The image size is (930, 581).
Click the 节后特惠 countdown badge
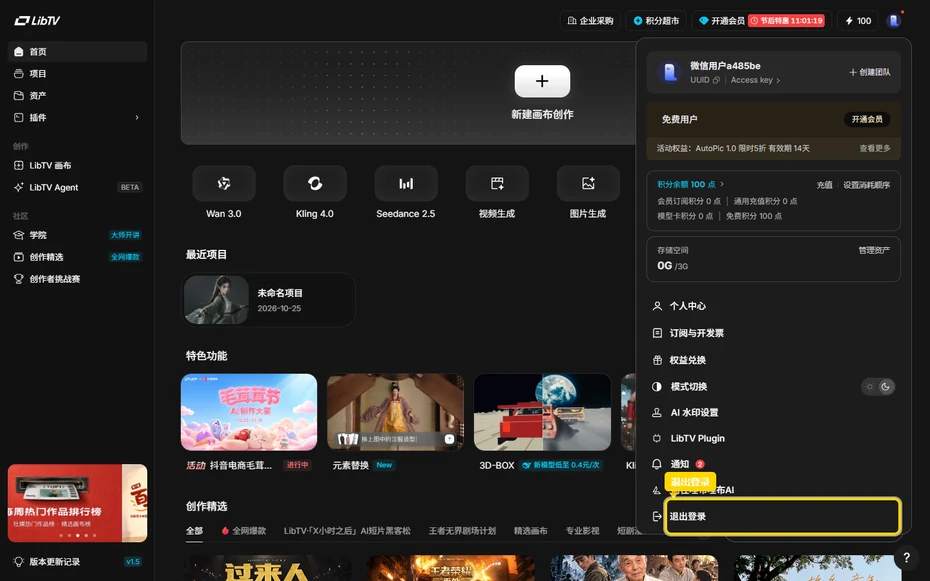click(787, 21)
